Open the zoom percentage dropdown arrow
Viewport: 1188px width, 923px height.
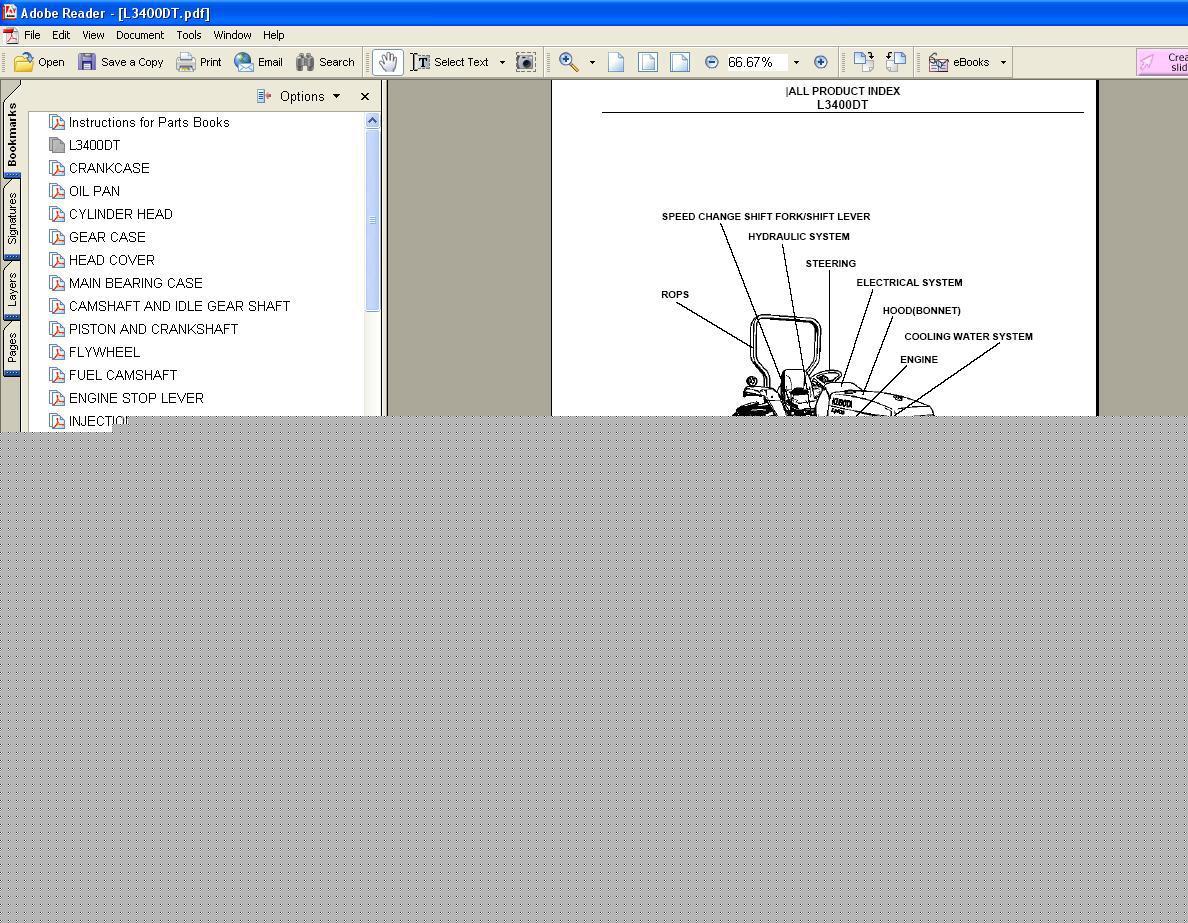click(x=796, y=62)
